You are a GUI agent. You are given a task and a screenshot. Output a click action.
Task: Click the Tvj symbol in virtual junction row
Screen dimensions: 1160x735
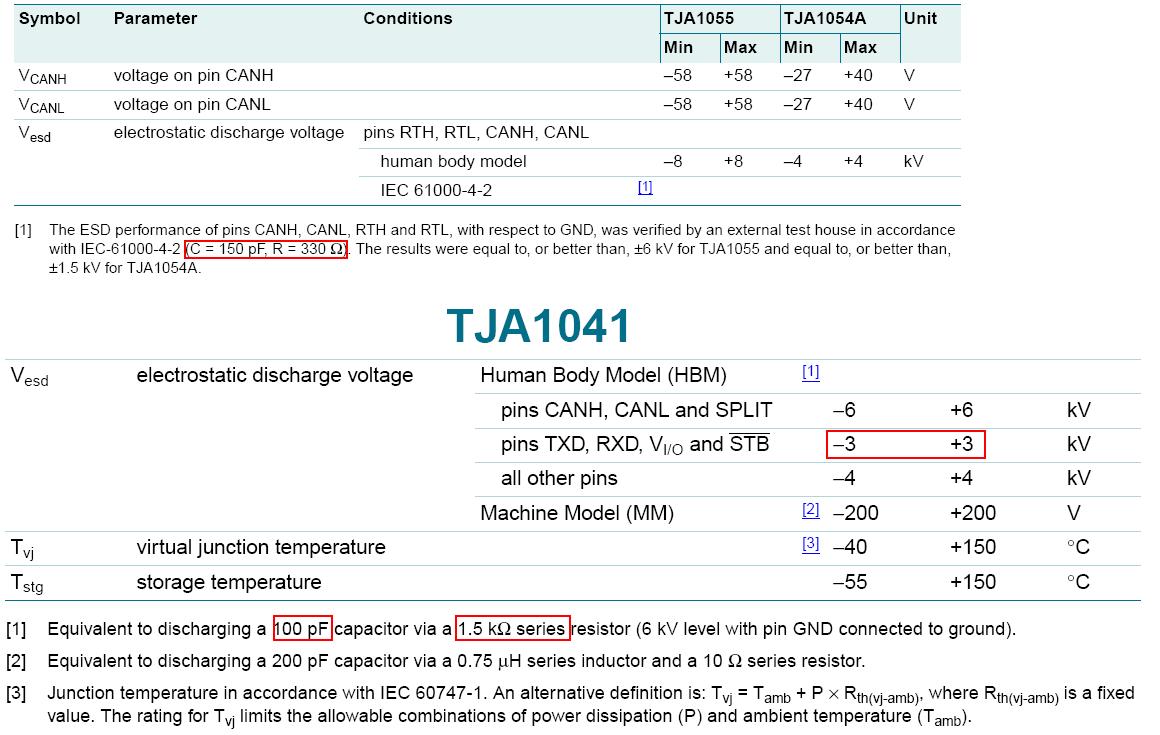[22, 549]
